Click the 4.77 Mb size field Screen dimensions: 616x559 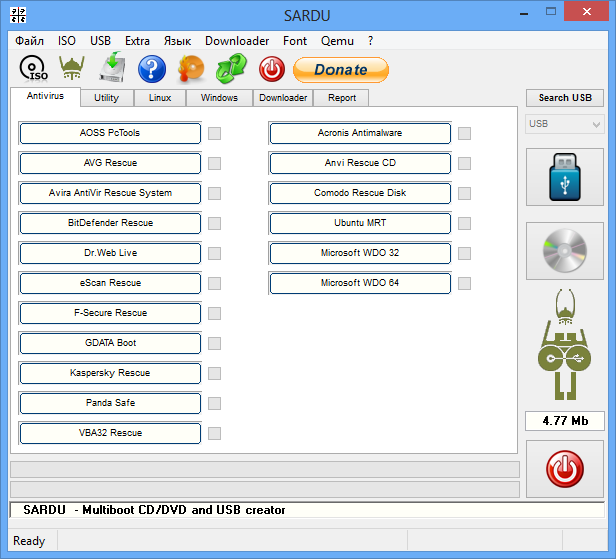[565, 421]
